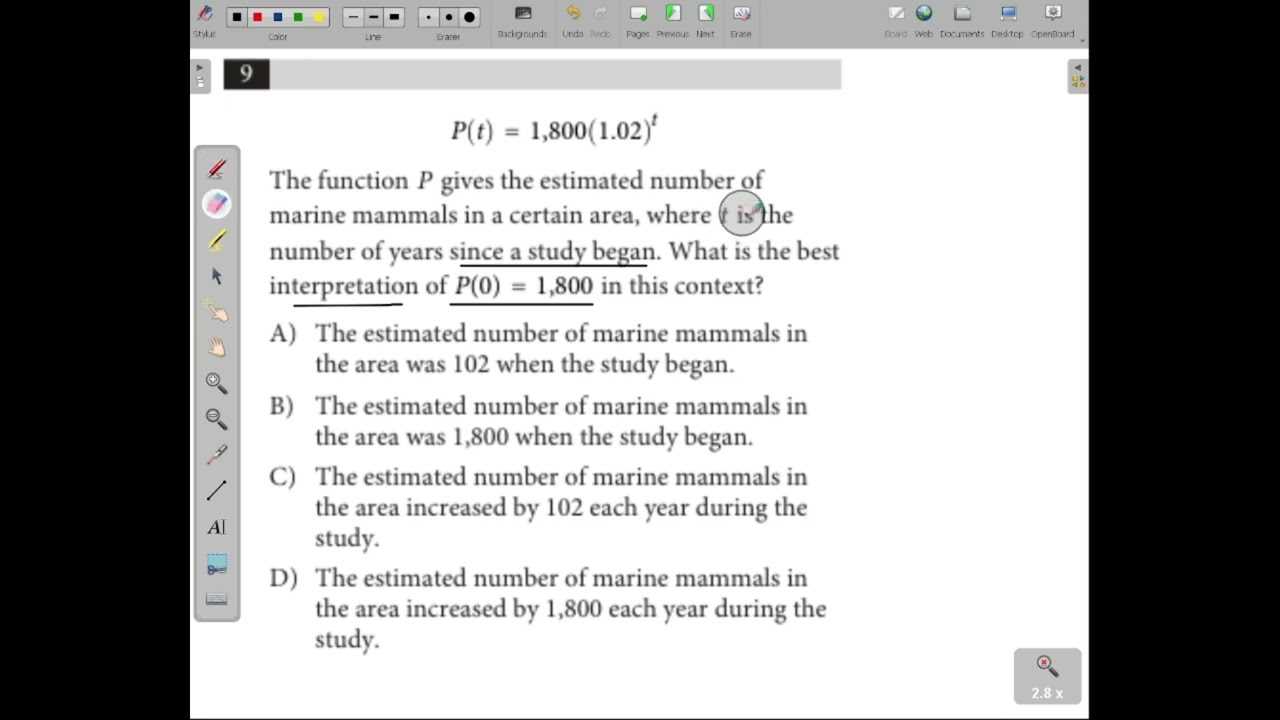The height and width of the screenshot is (720, 1280).
Task: Open the Documents mode
Action: click(x=962, y=20)
